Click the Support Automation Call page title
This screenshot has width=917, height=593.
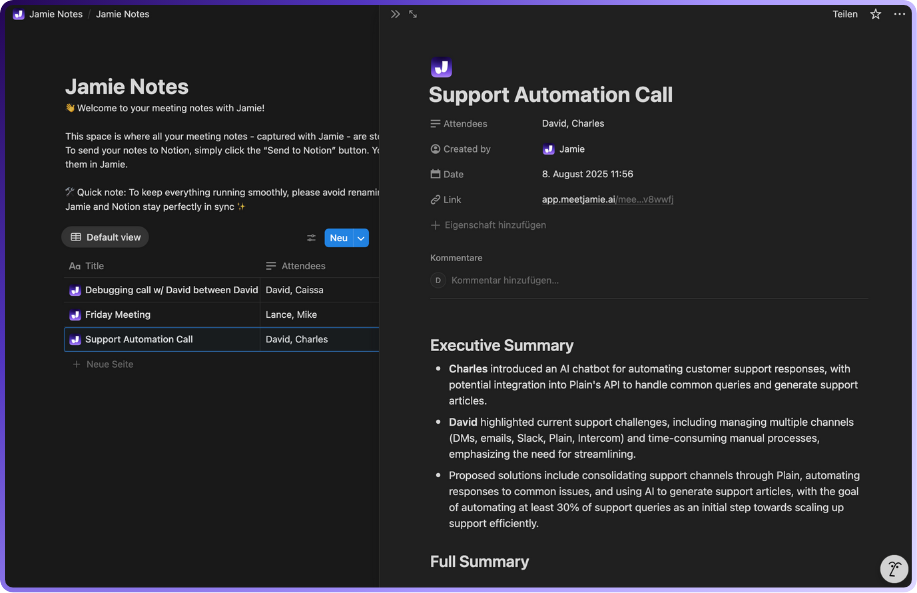pos(551,95)
